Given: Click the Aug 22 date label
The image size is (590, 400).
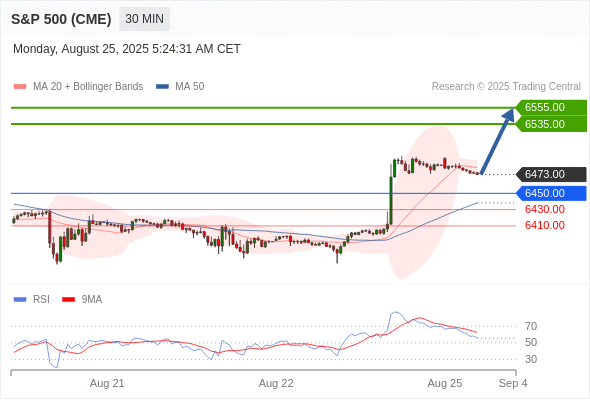Looking at the screenshot, I should tap(276, 383).
